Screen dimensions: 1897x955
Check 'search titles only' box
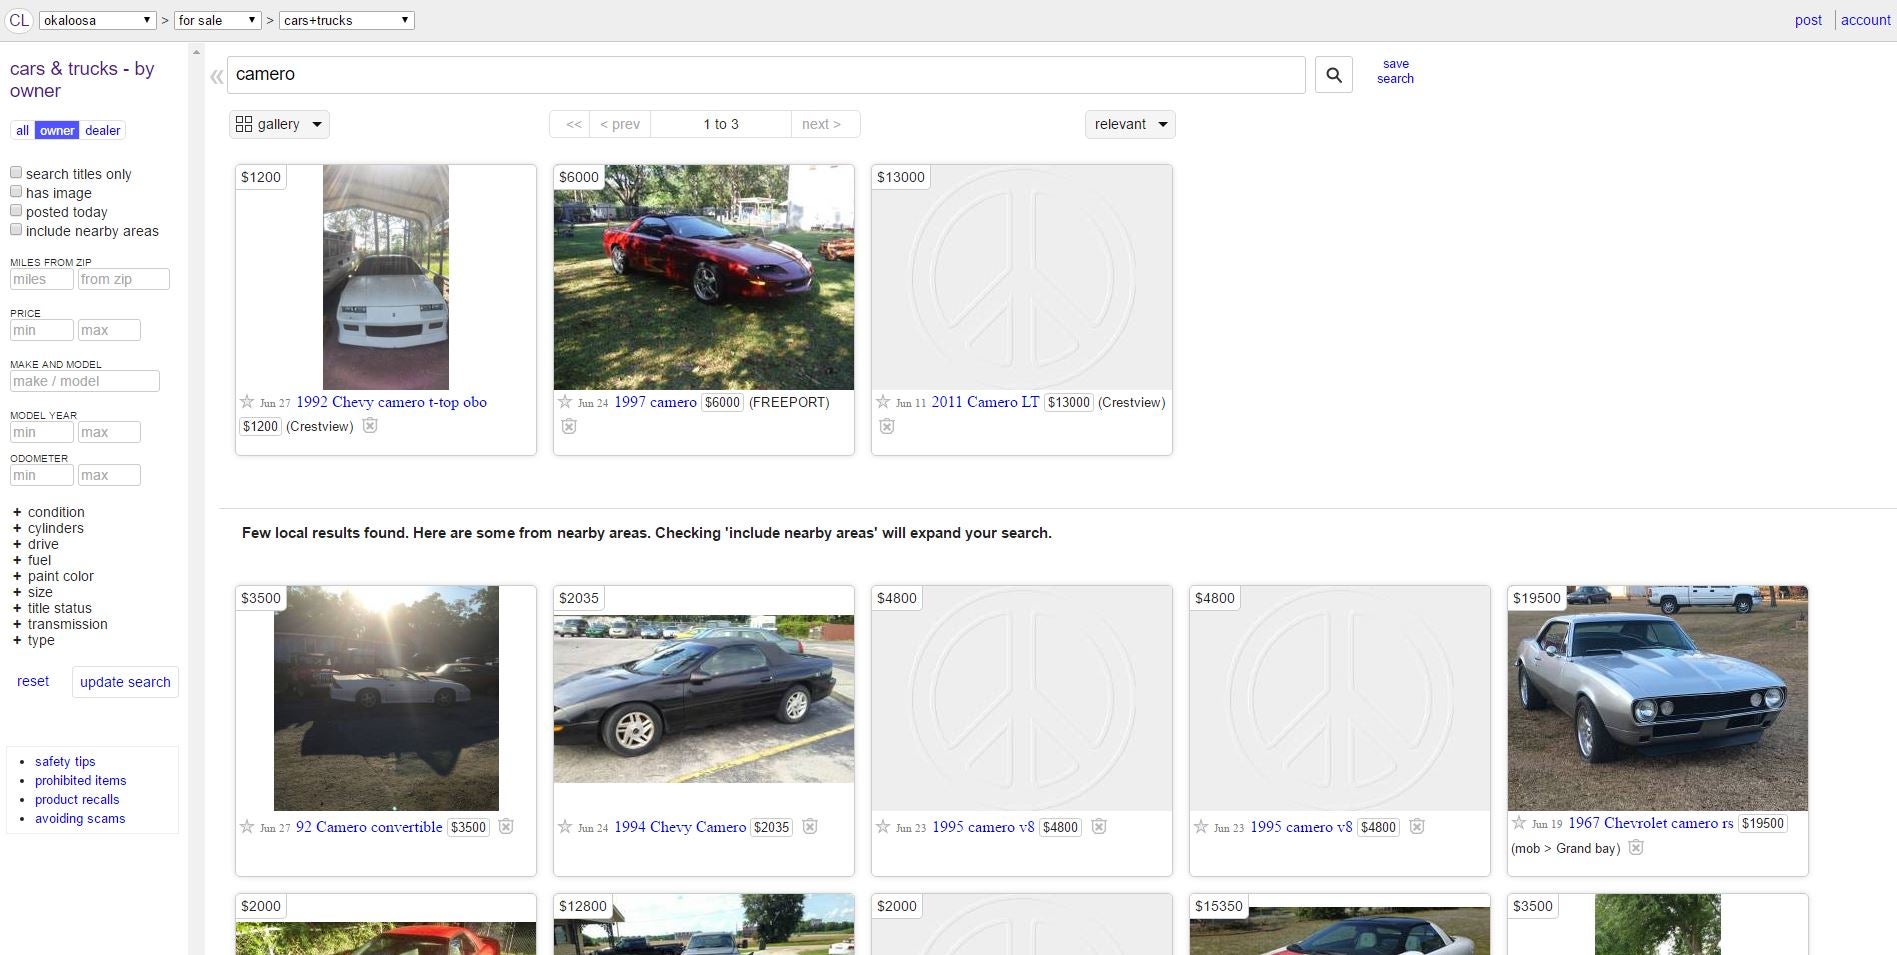point(16,173)
